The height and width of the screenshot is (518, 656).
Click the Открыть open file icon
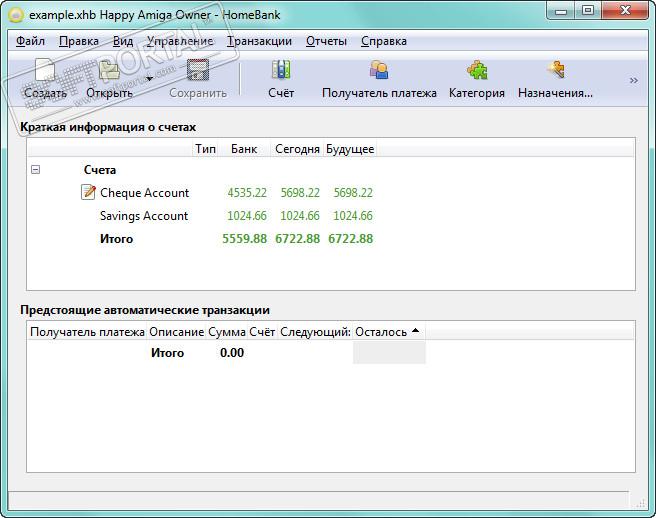(110, 70)
